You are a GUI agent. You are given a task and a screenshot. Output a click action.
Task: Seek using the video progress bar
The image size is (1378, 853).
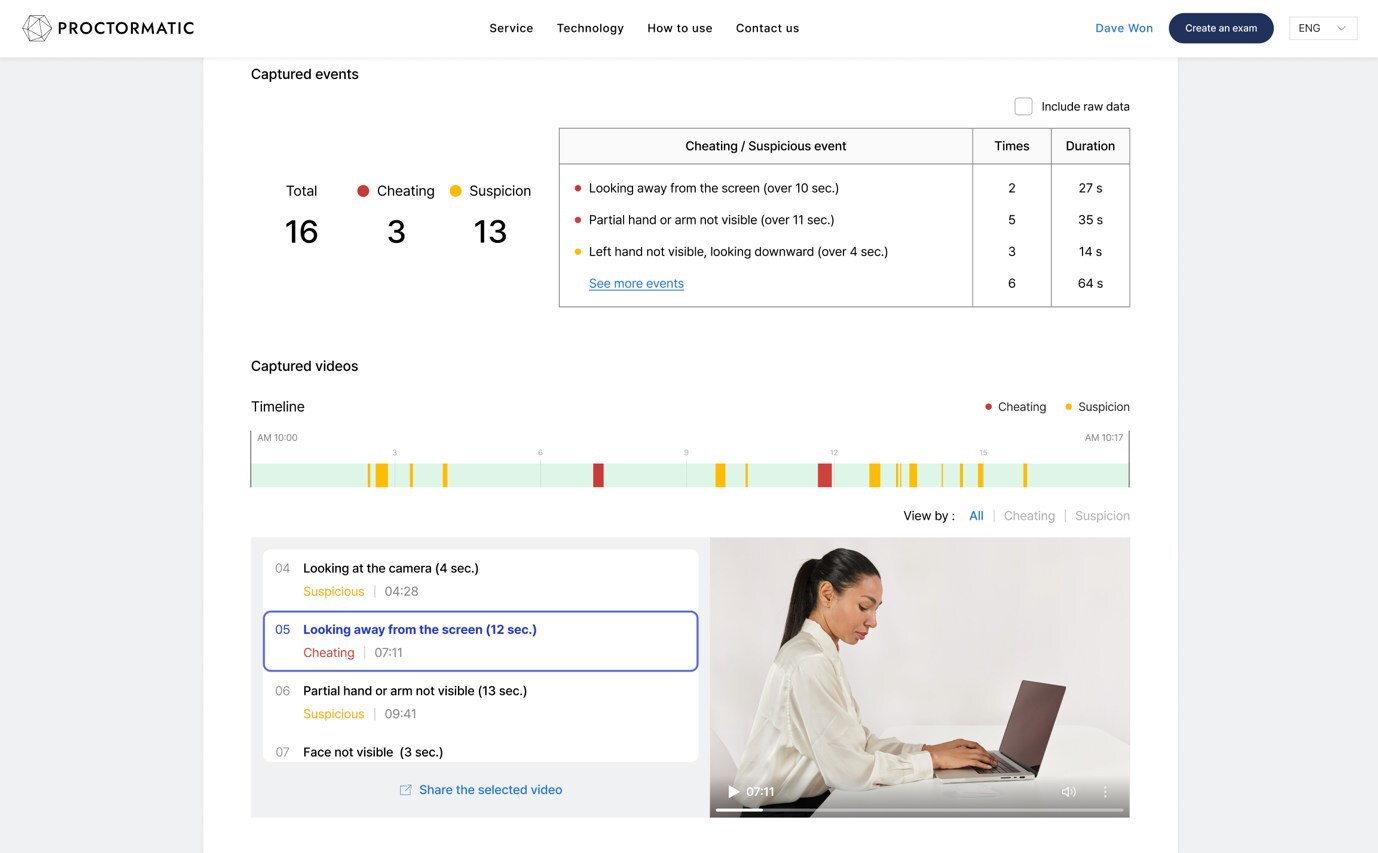[x=919, y=810]
